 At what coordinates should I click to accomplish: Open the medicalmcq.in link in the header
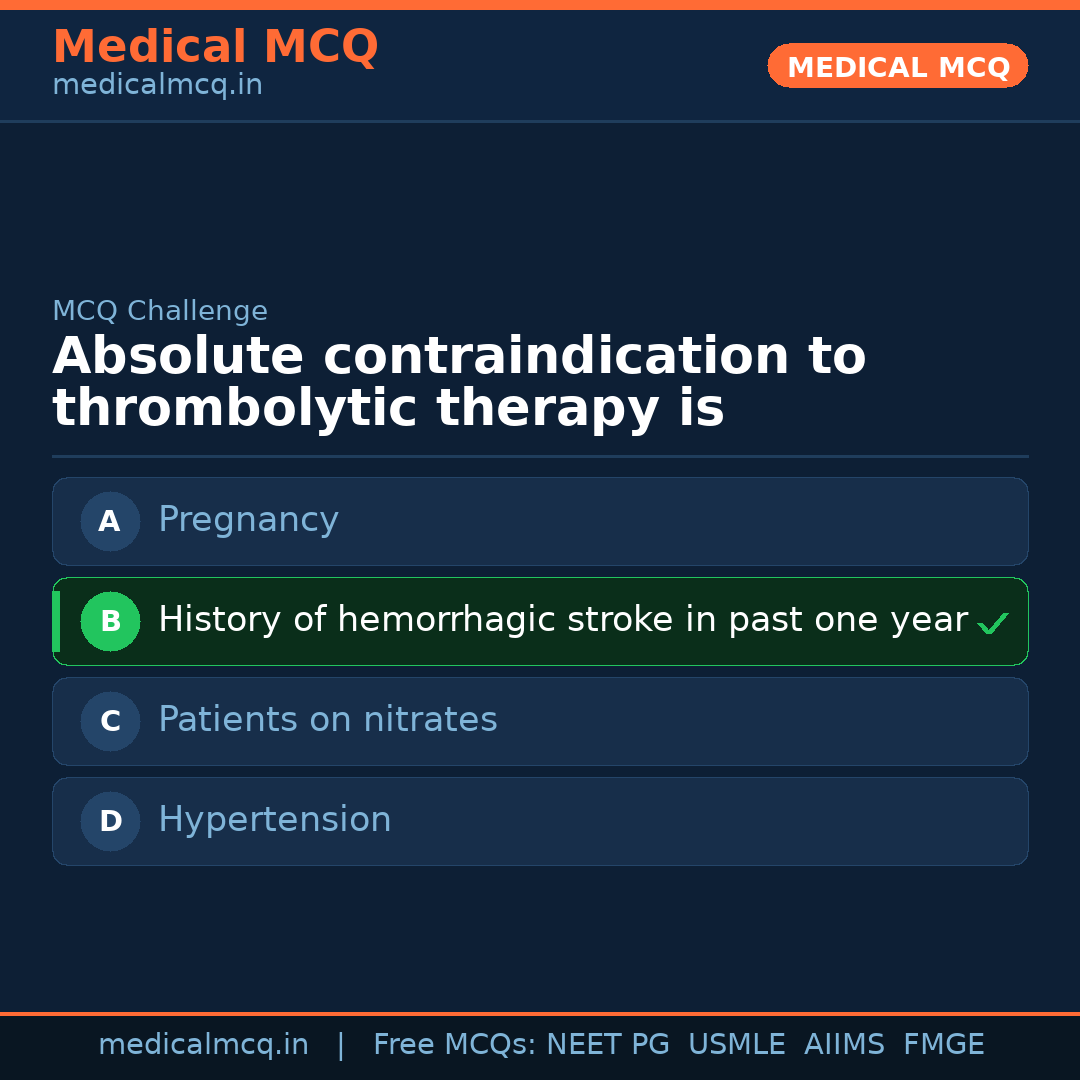(x=157, y=86)
